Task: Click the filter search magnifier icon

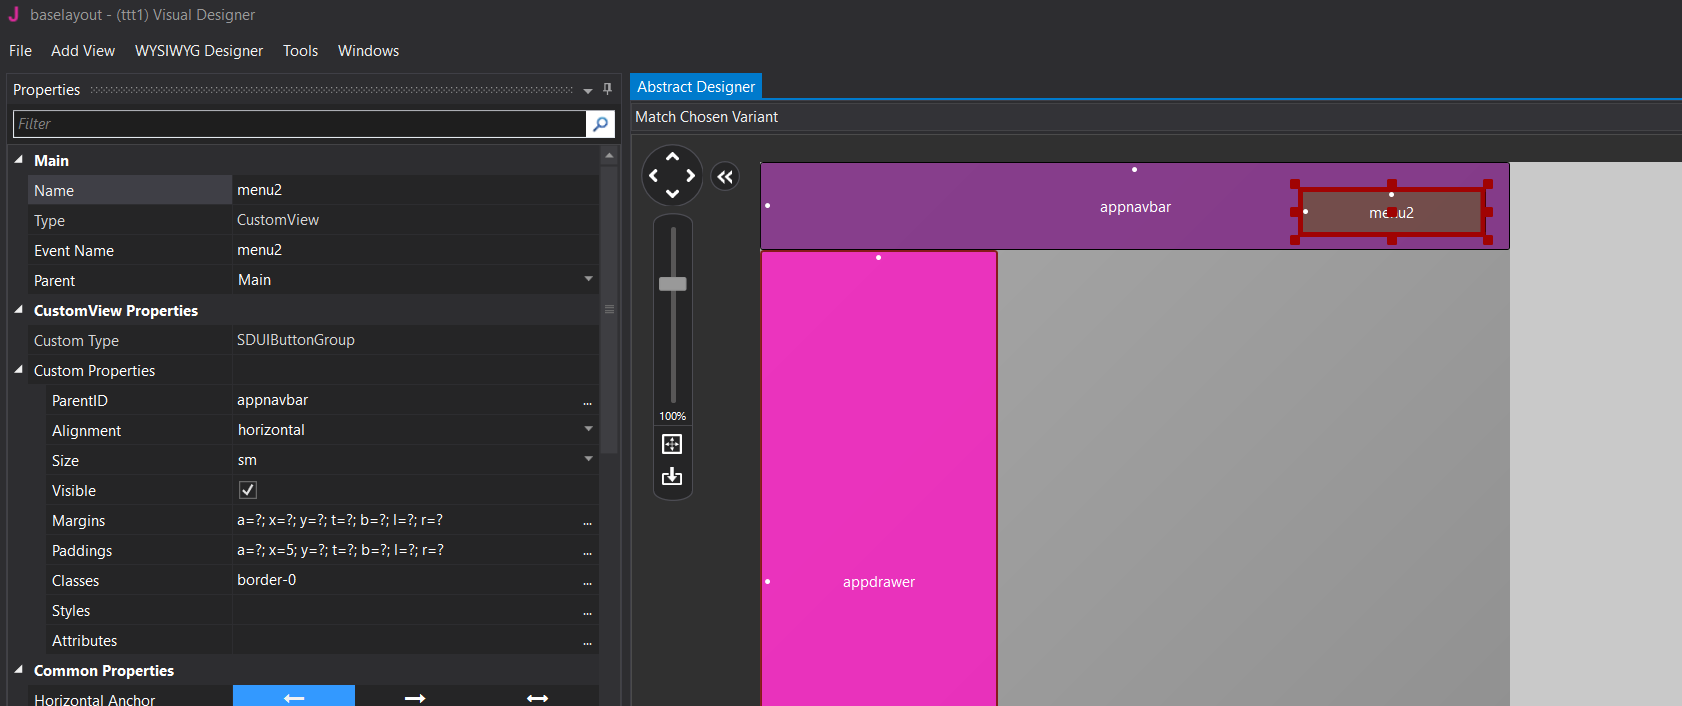Action: pyautogui.click(x=600, y=124)
